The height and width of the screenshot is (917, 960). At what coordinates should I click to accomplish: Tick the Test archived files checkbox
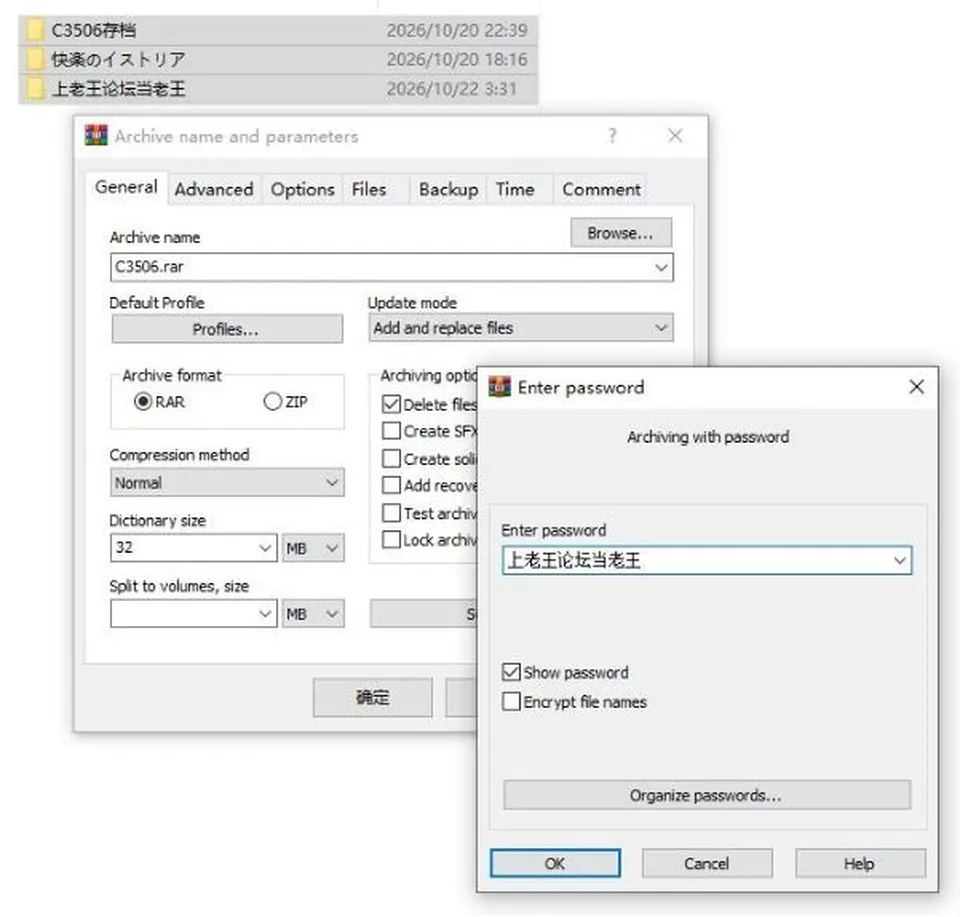(391, 513)
